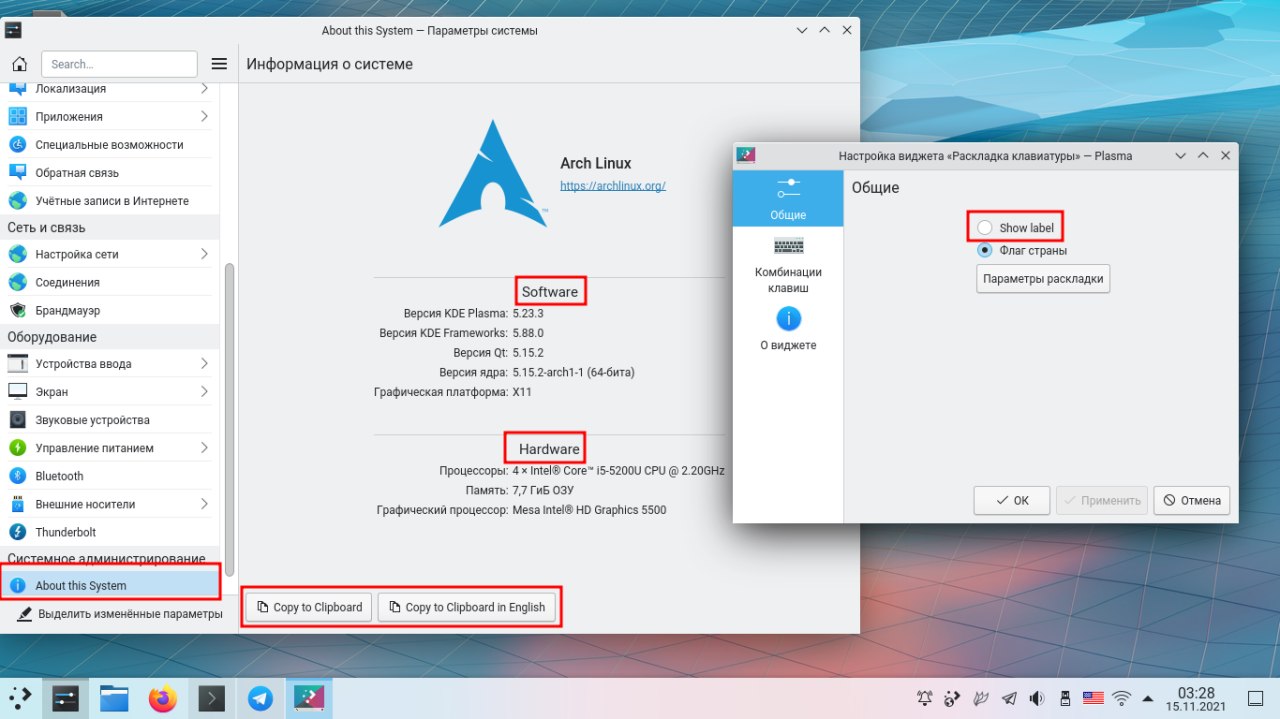The image size is (1280, 719).
Task: Click the Telegram paper-plane tray icon
Action: (x=1009, y=698)
